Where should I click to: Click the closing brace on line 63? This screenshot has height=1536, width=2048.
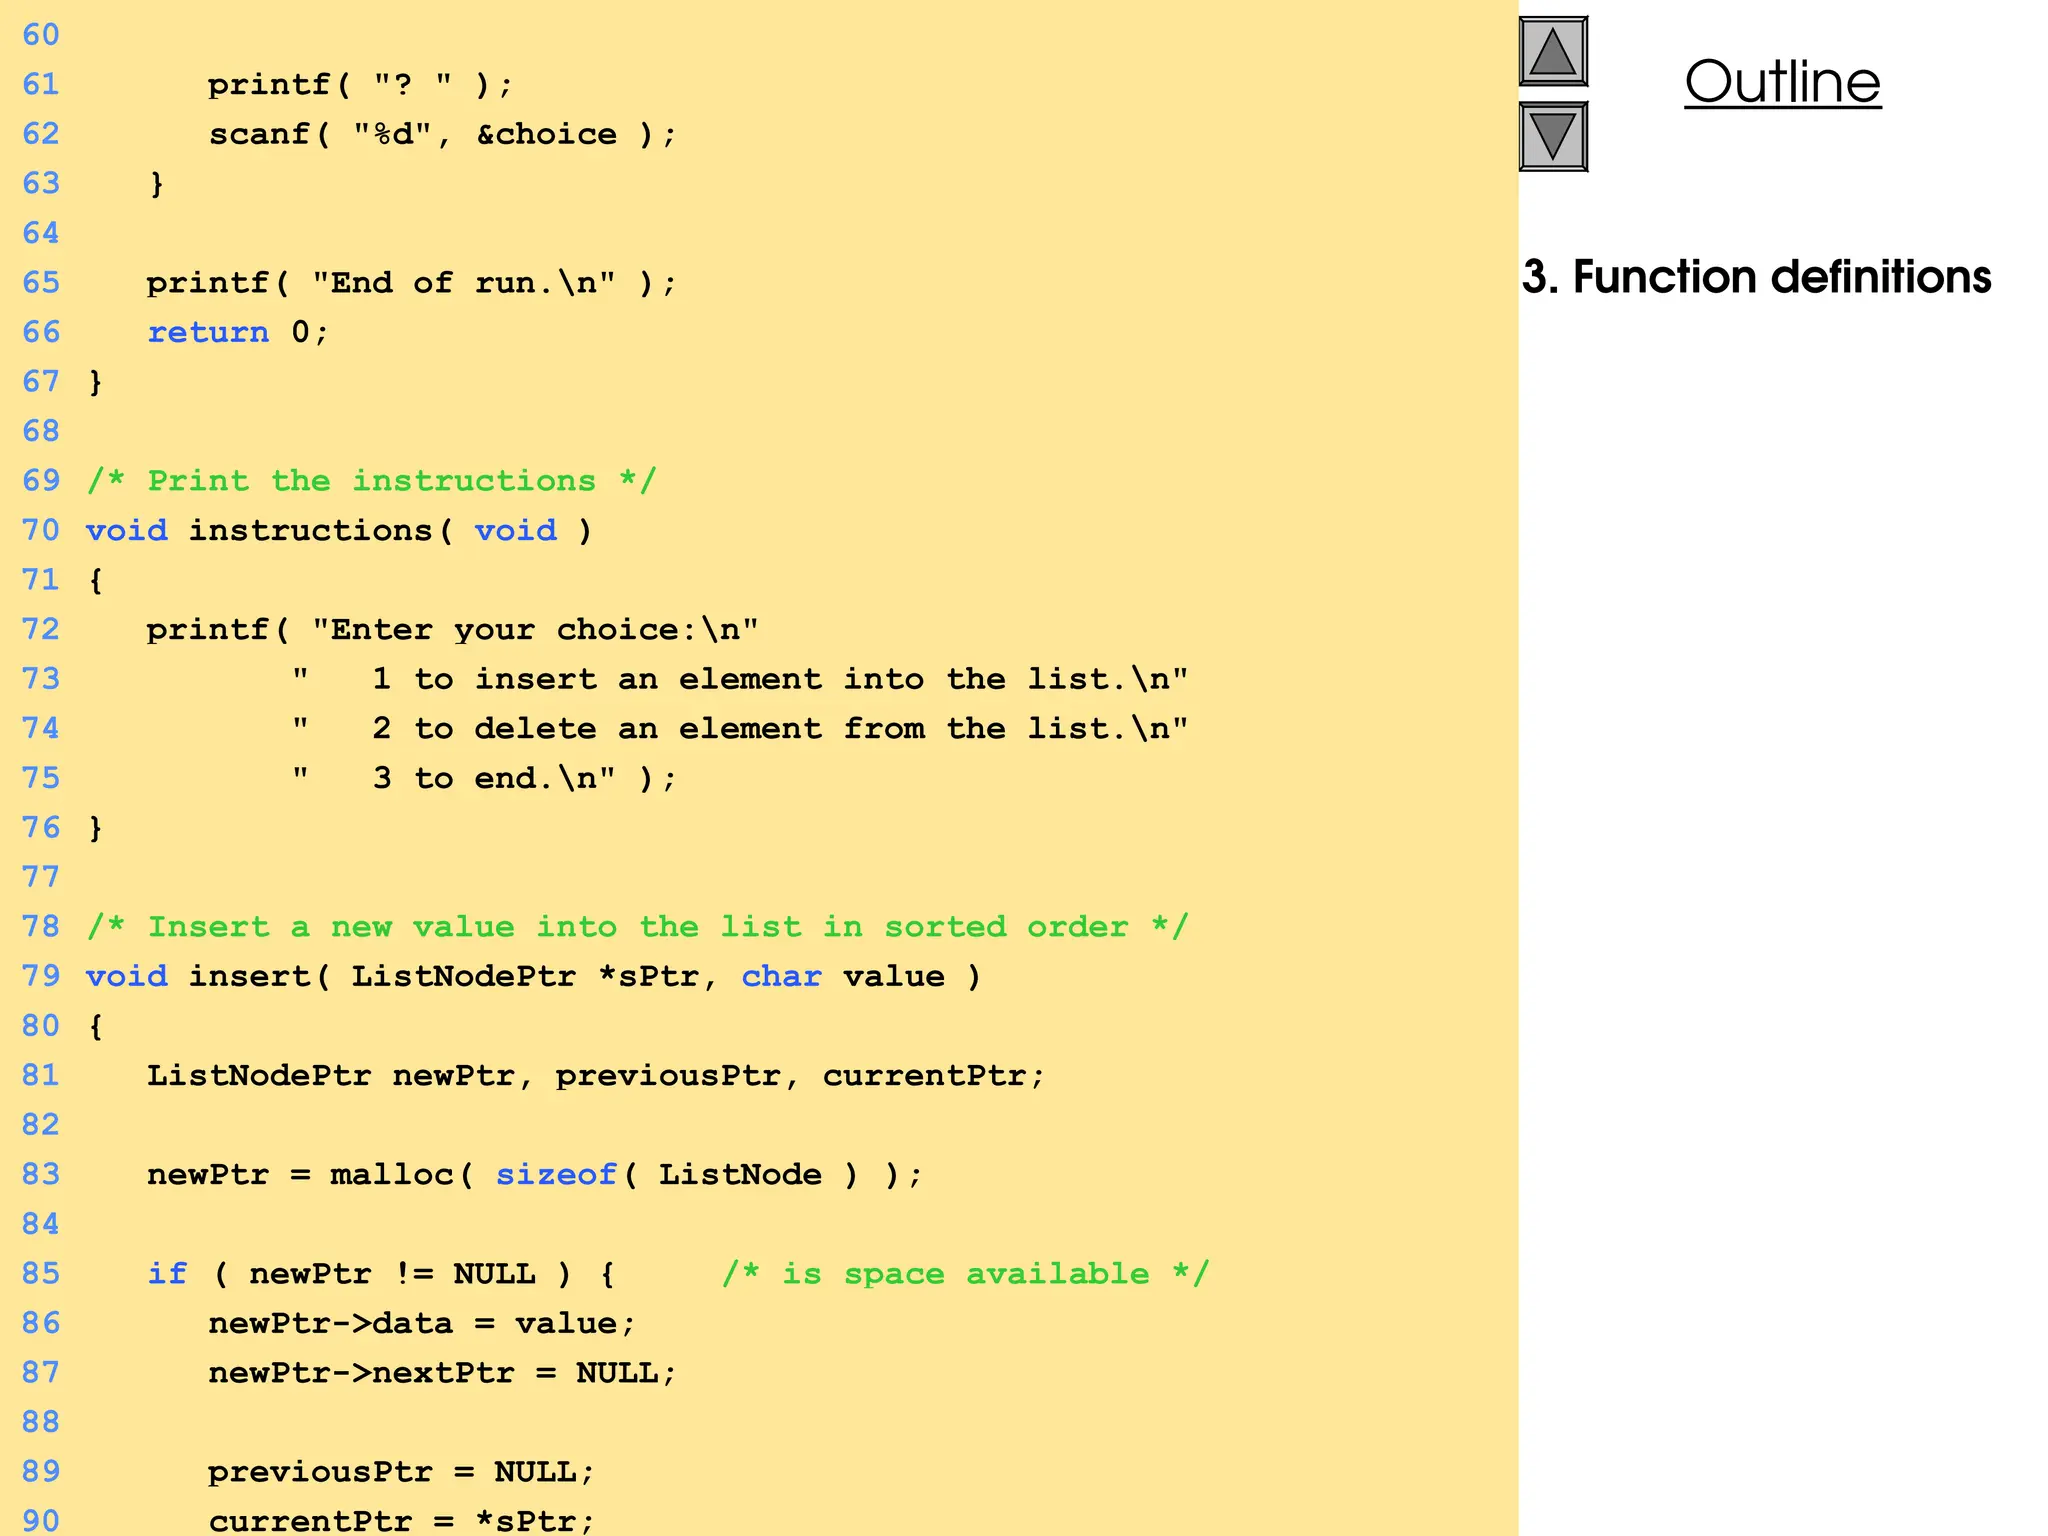pyautogui.click(x=156, y=184)
